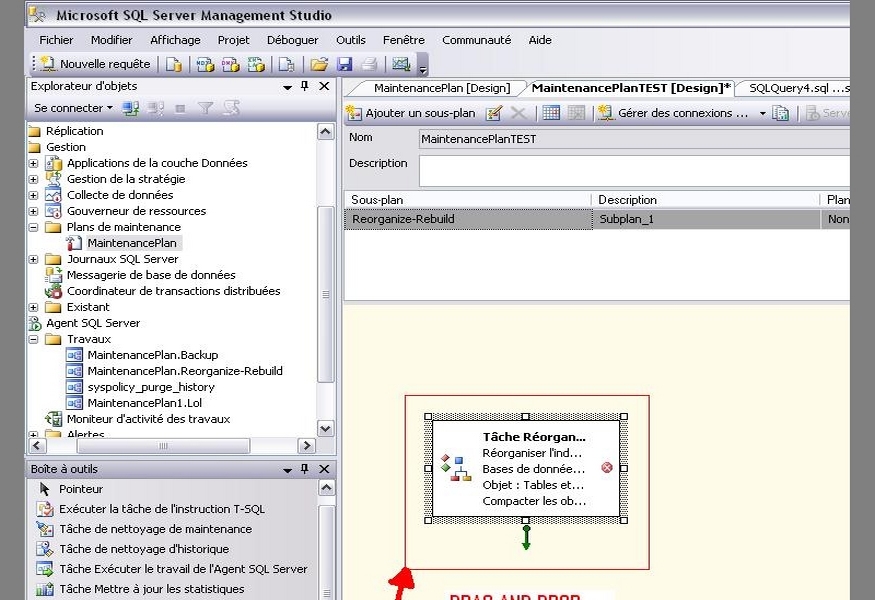Select the MaintenancePlan.Backup job
Screen dimensions: 875x600
pyautogui.click(x=152, y=355)
